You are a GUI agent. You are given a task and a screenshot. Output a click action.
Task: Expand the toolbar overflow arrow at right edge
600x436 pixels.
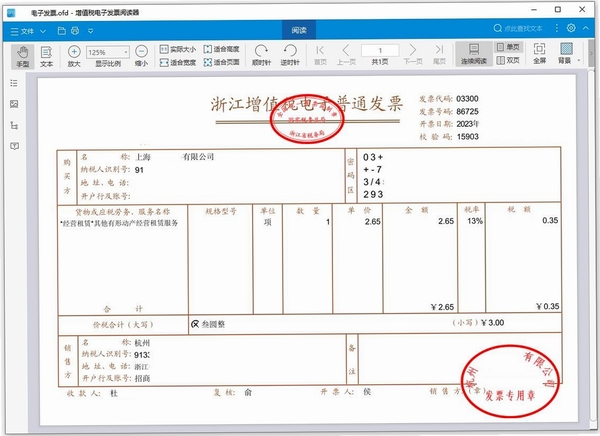click(592, 54)
